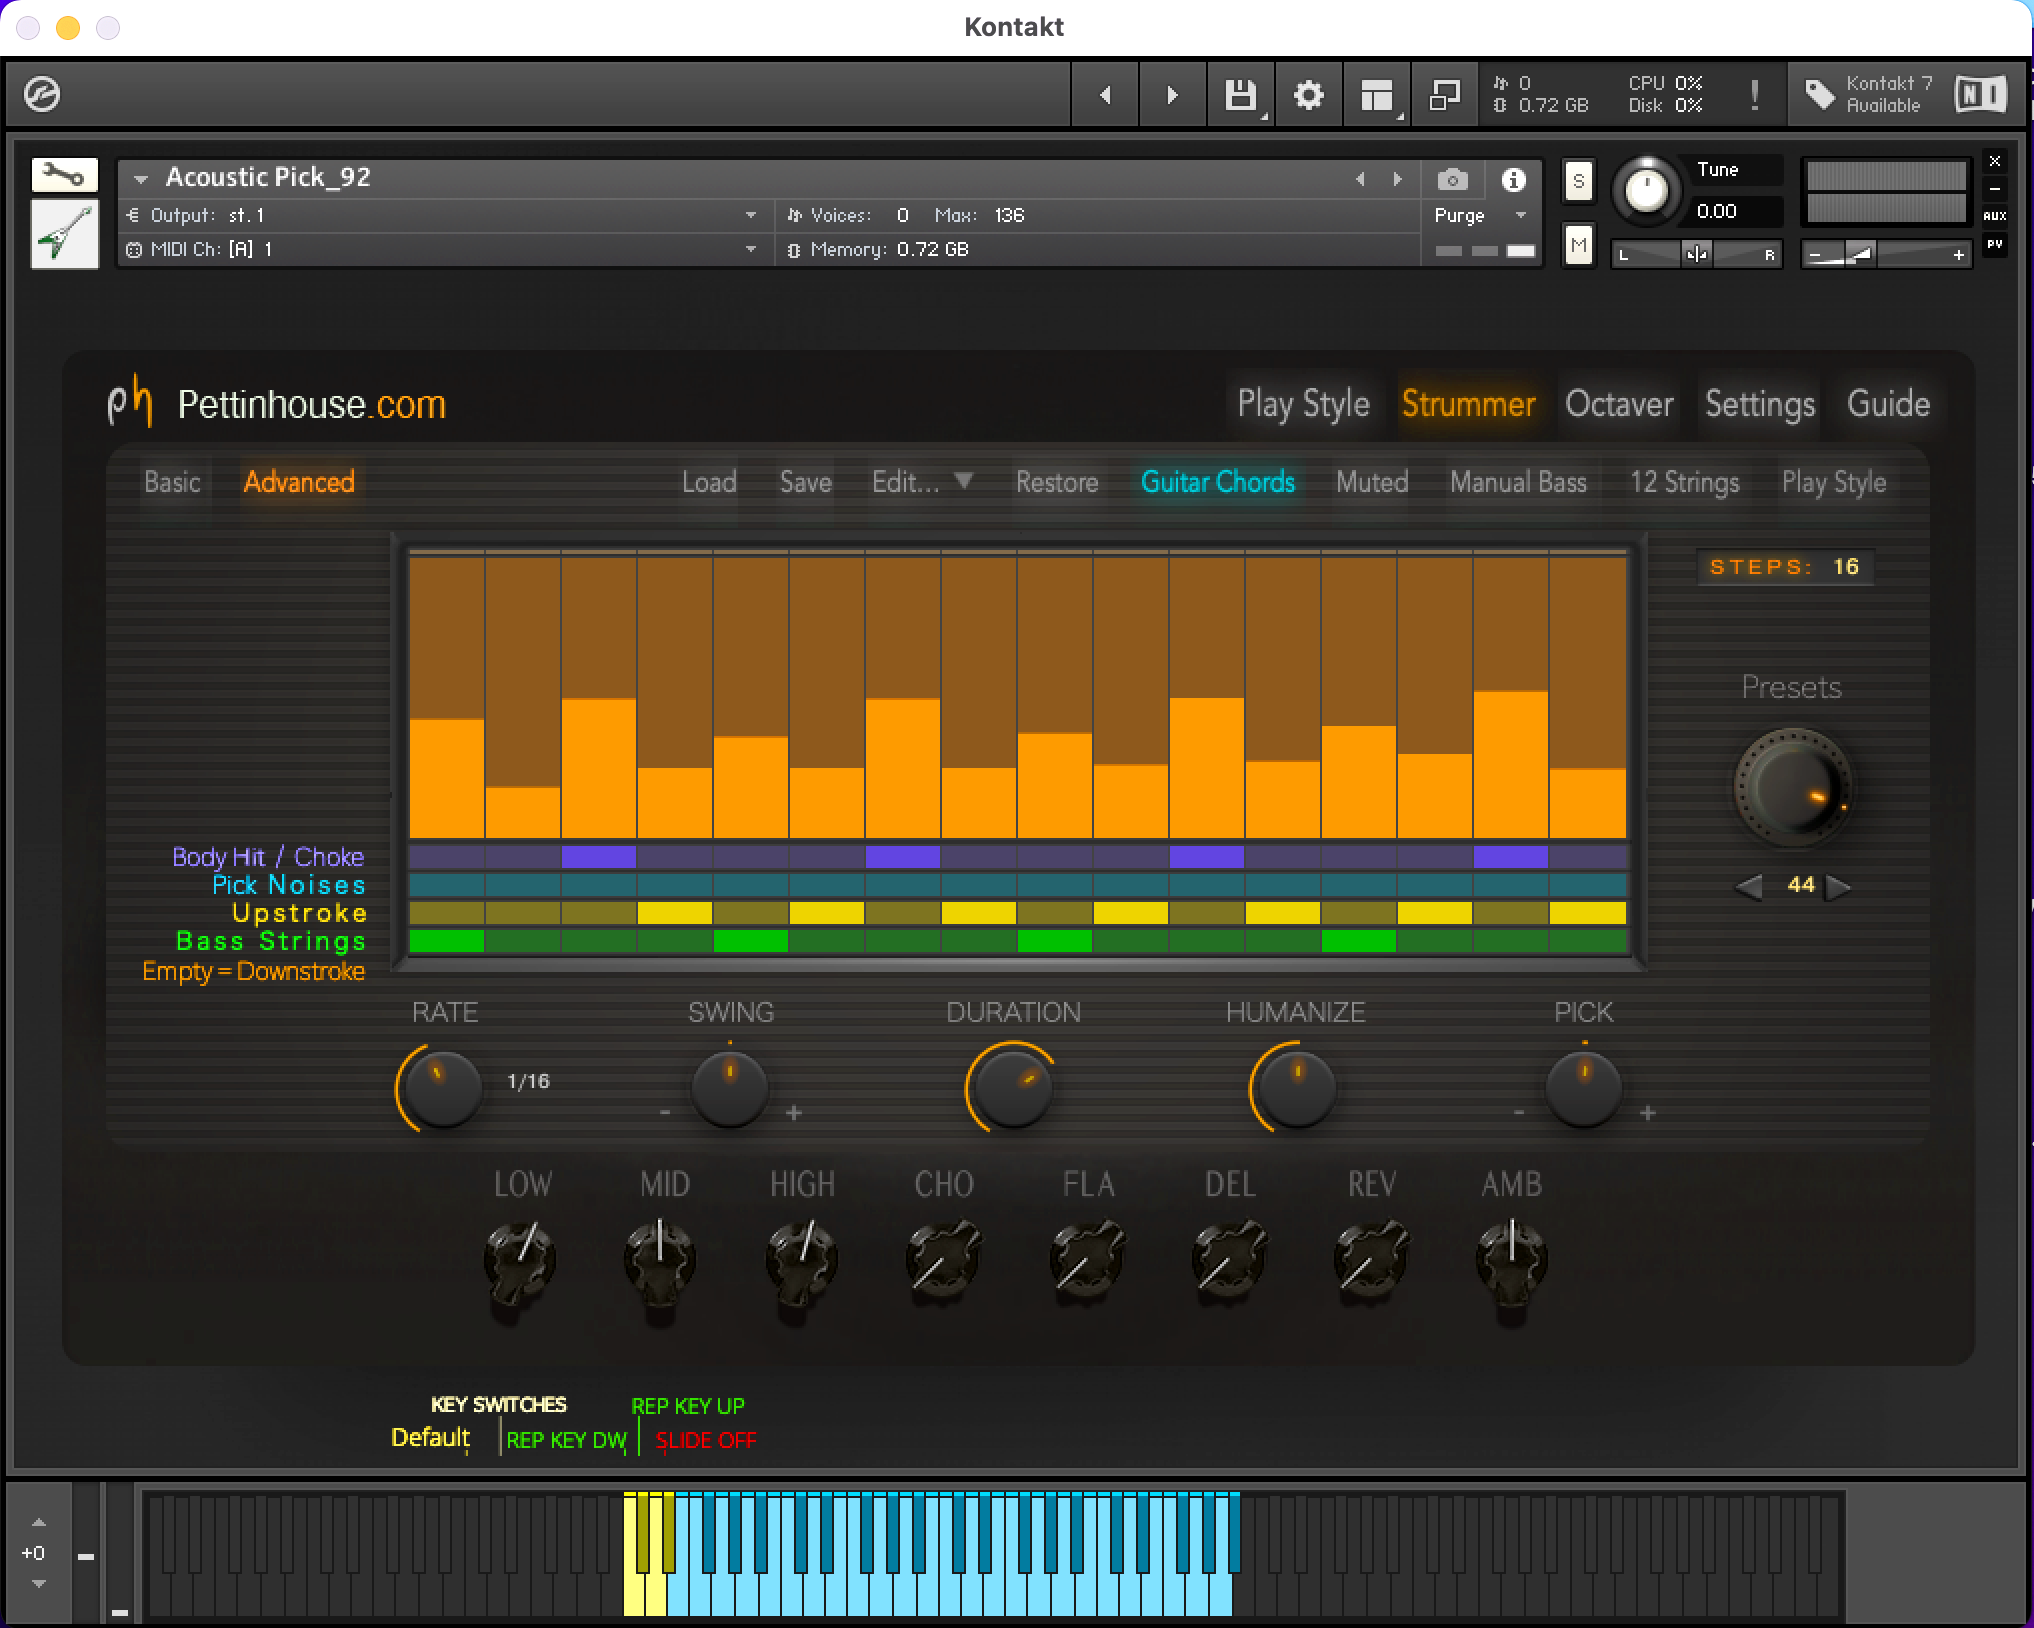The height and width of the screenshot is (1628, 2034).
Task: Select the Advanced strummer mode
Action: pyautogui.click(x=299, y=482)
